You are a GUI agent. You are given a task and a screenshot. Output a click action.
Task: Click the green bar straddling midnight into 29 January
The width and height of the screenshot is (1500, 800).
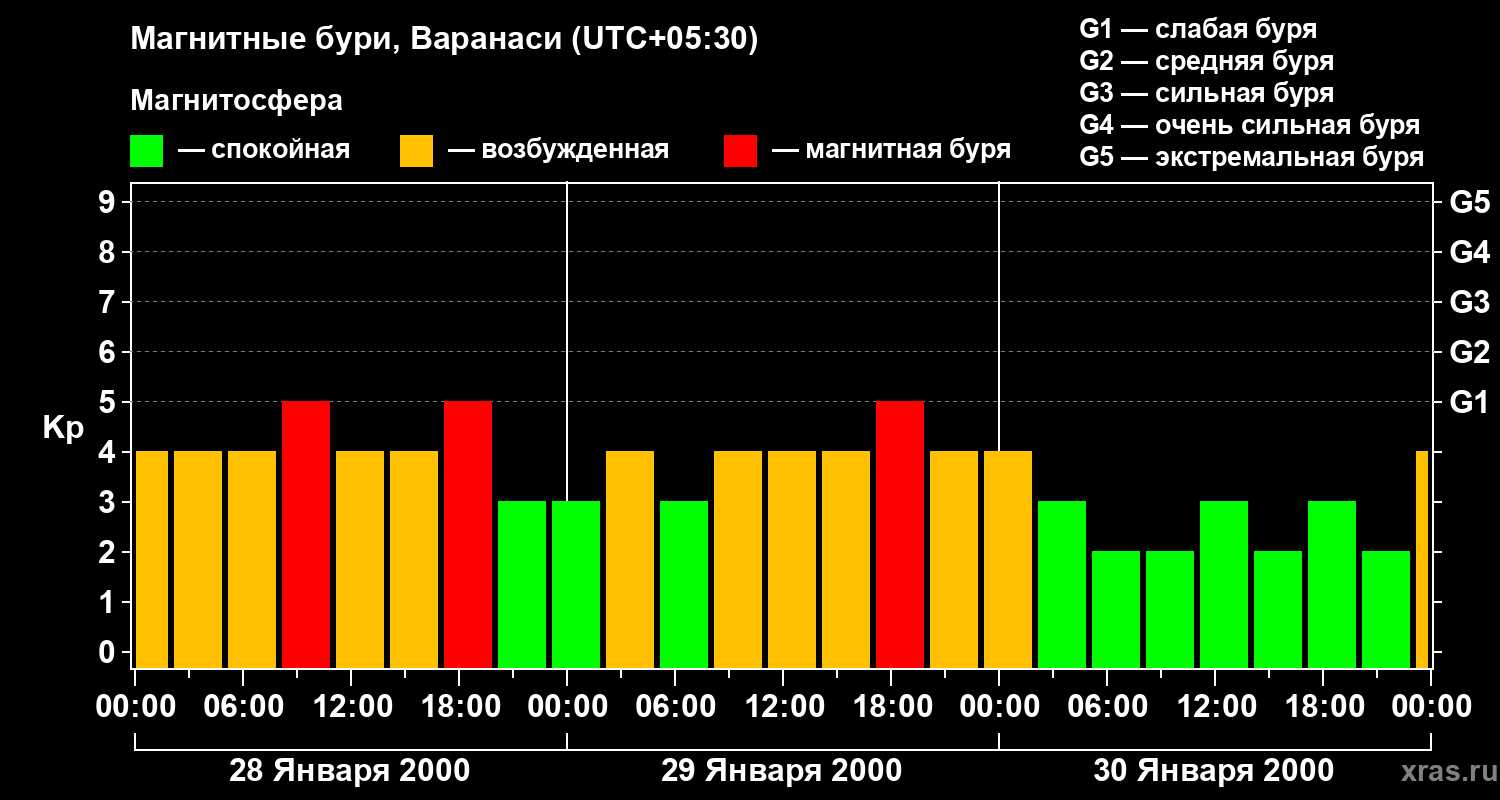click(x=576, y=585)
